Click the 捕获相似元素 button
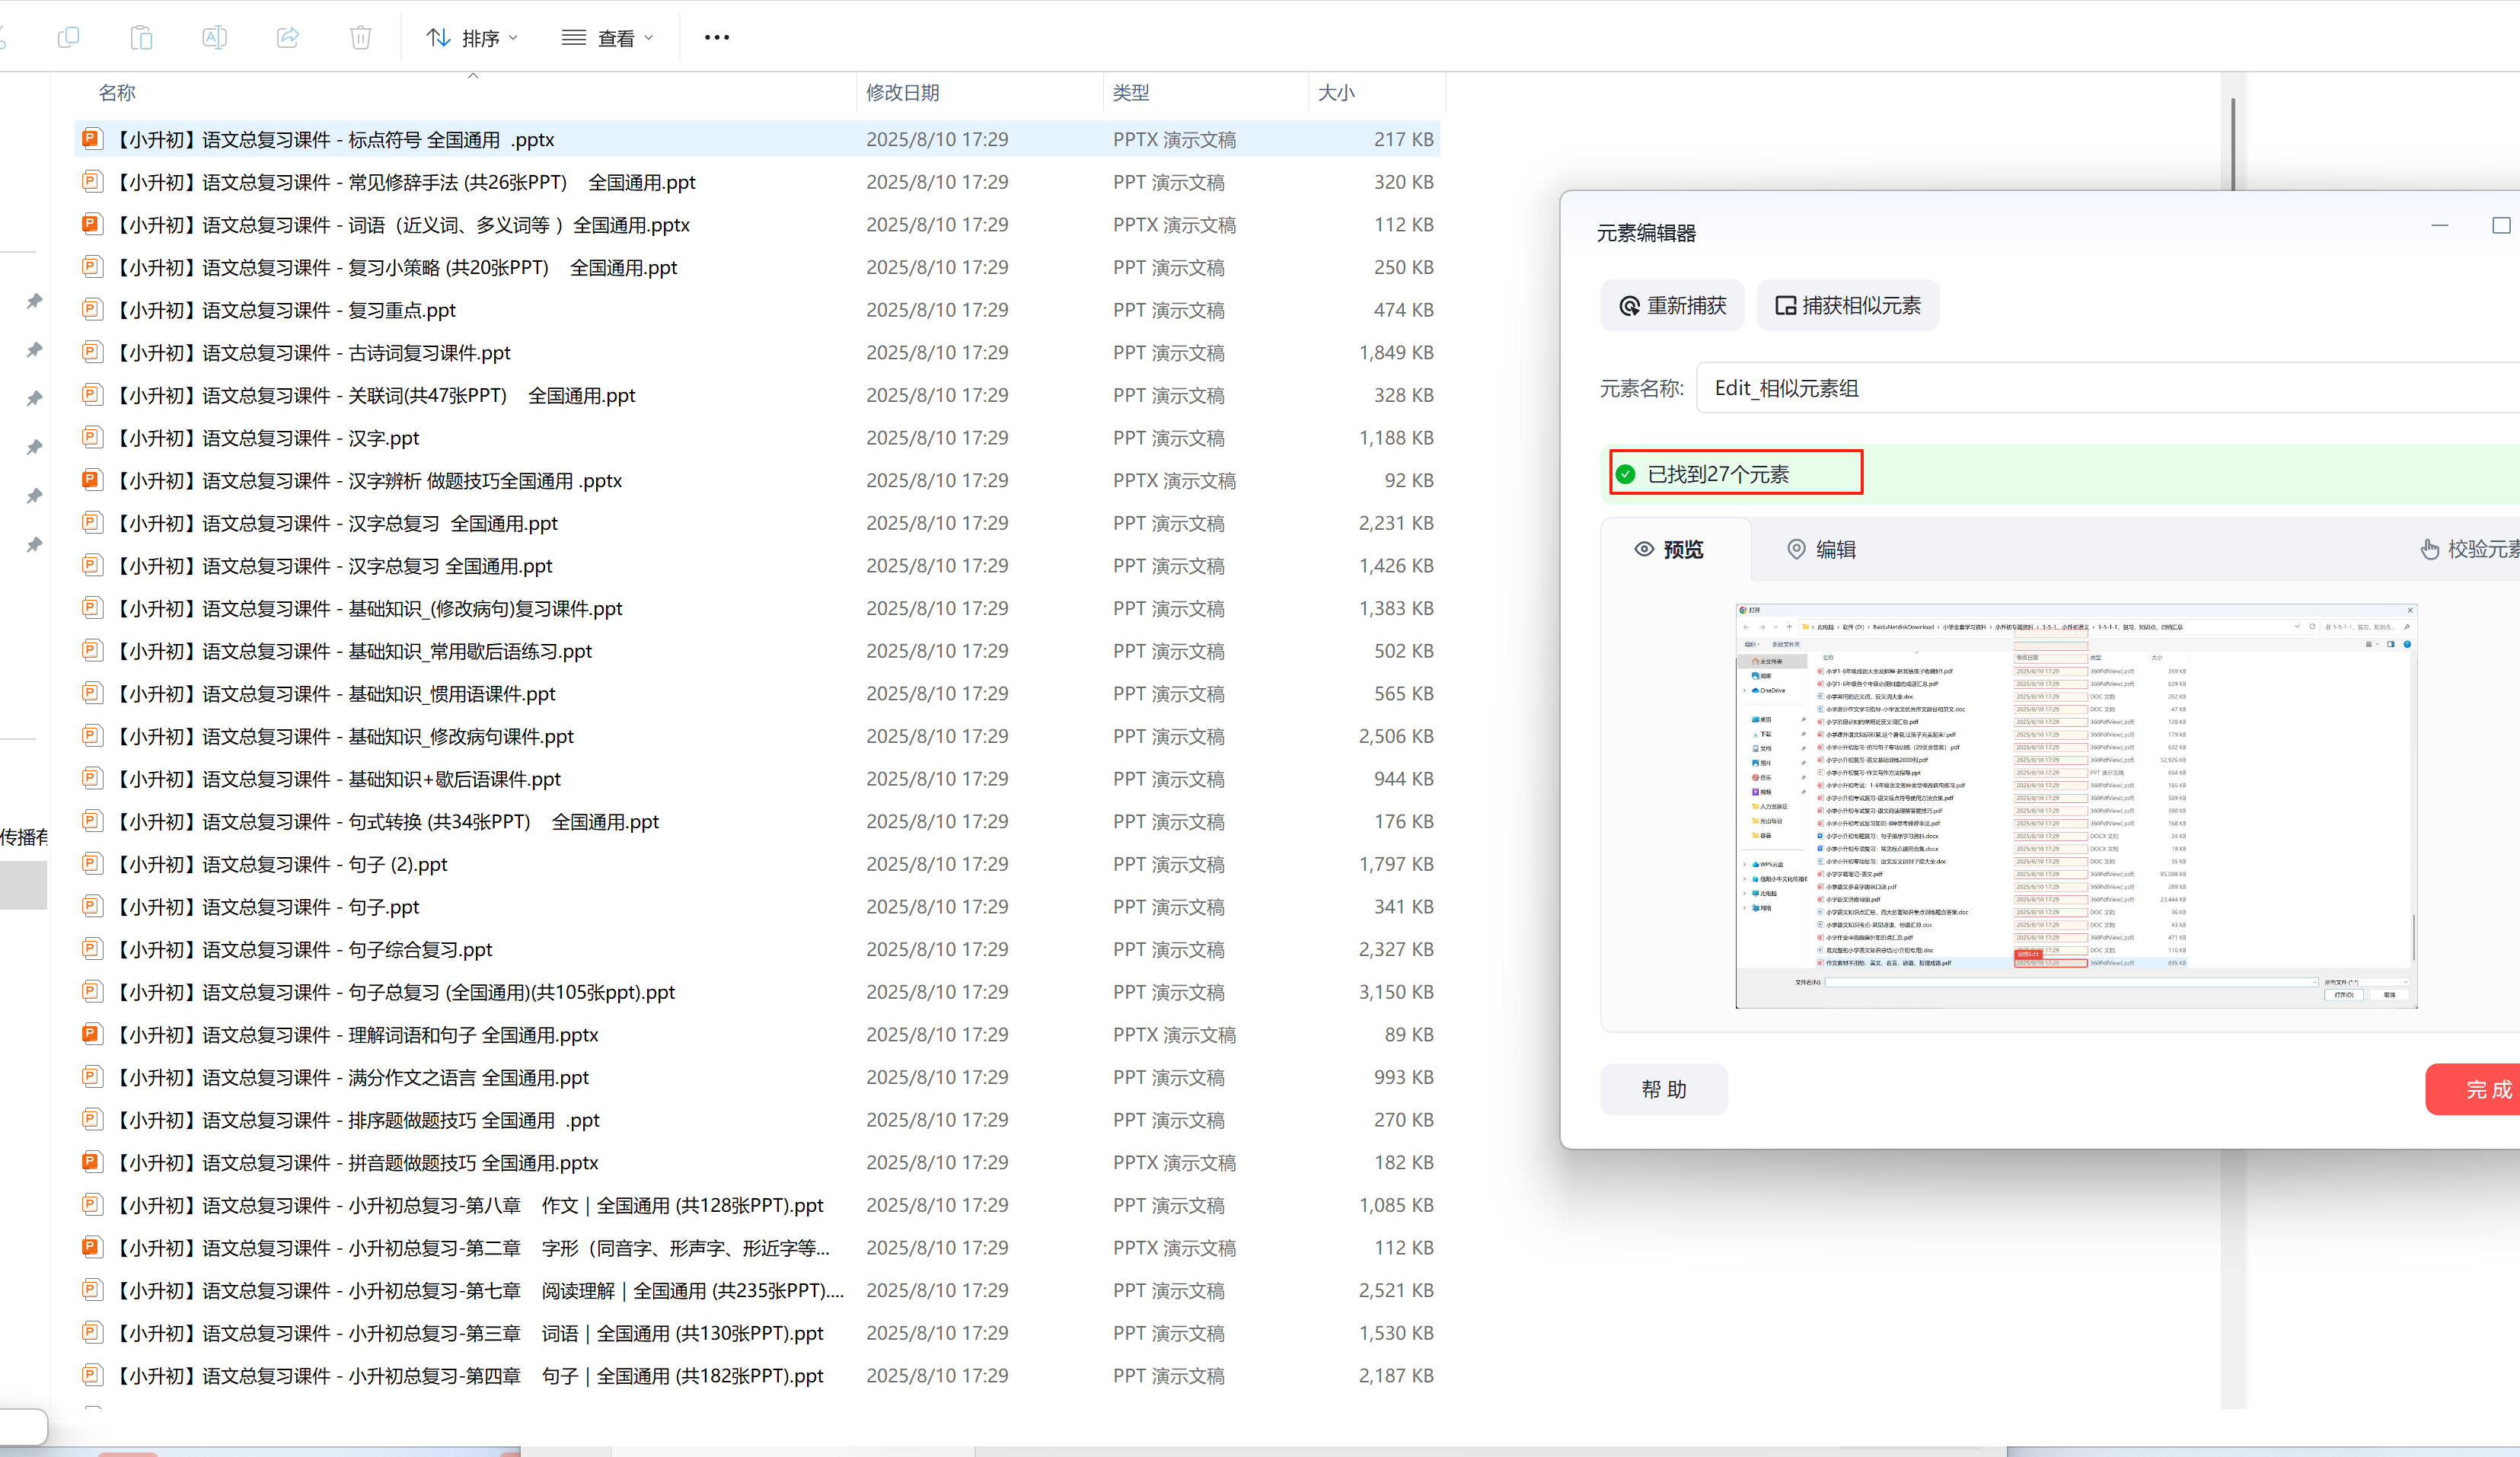 [1848, 305]
